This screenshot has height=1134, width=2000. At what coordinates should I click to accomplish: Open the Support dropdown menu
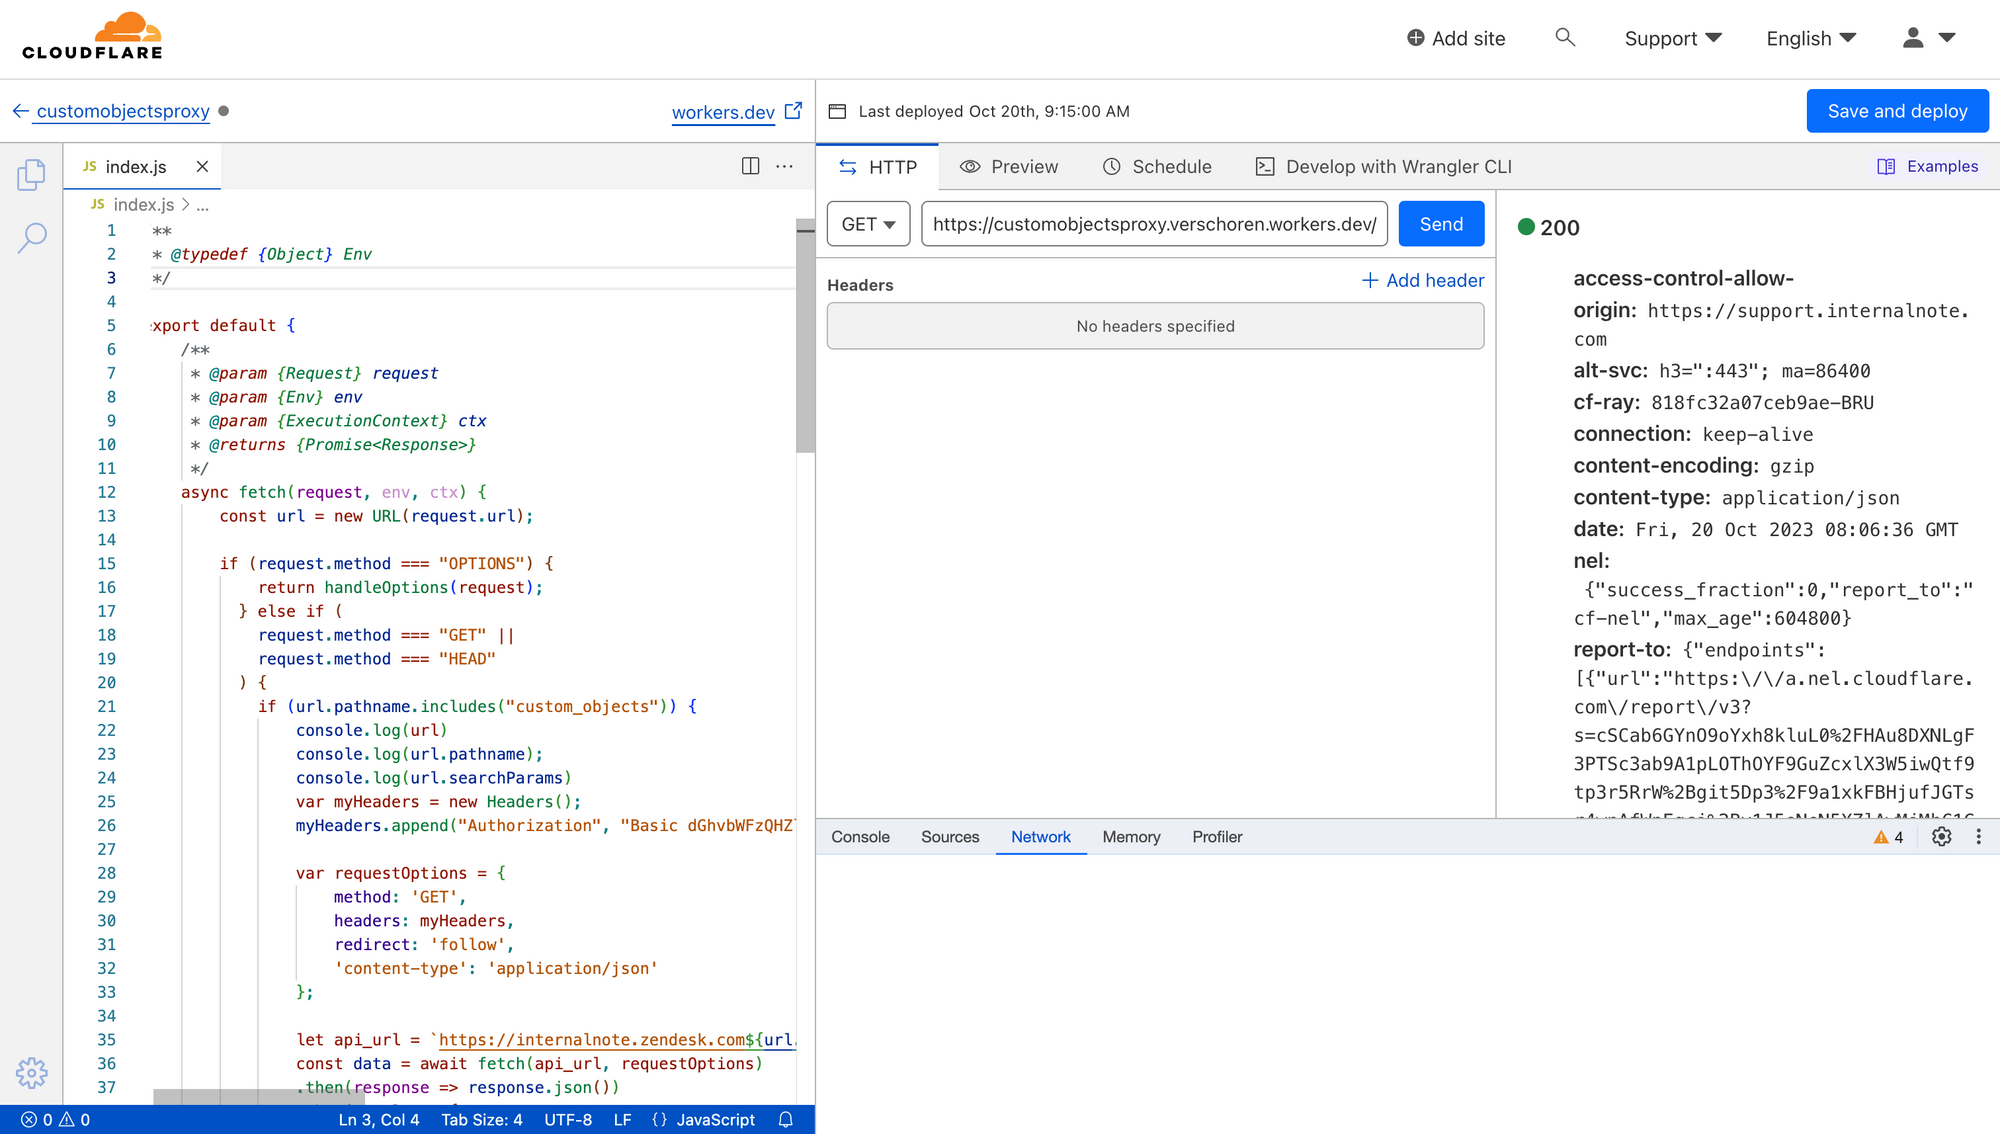point(1672,38)
